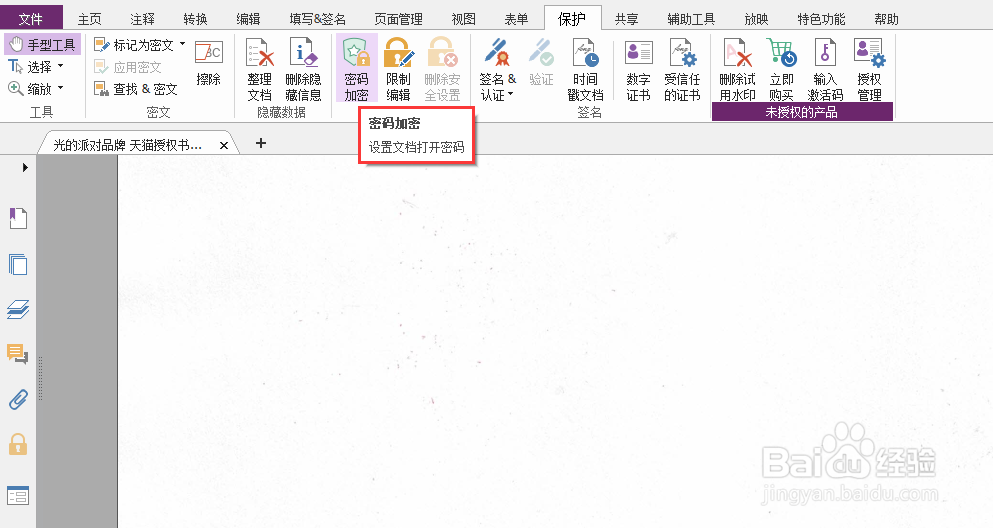Expand the left navigation panel arrow

click(x=25, y=167)
